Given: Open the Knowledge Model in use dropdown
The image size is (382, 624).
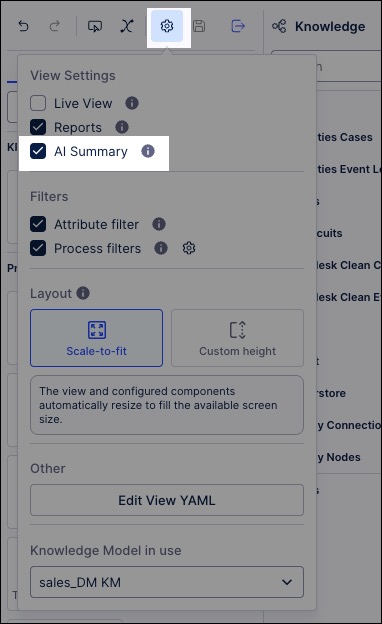Looking at the screenshot, I should (x=167, y=582).
